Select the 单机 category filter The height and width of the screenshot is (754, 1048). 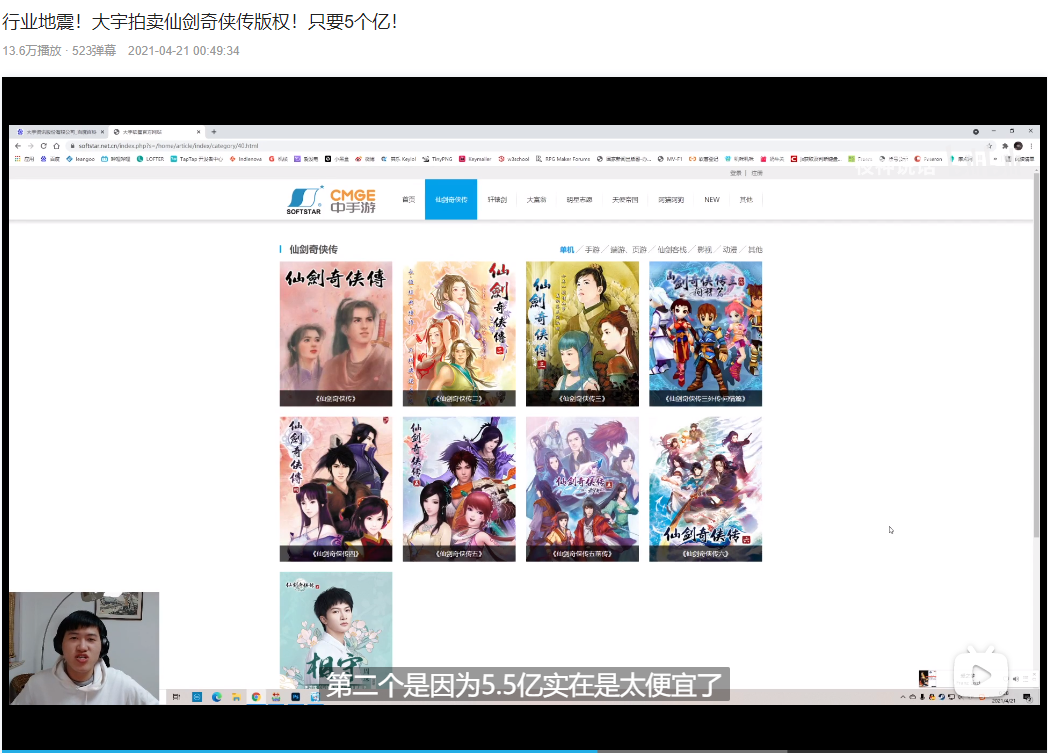[567, 249]
